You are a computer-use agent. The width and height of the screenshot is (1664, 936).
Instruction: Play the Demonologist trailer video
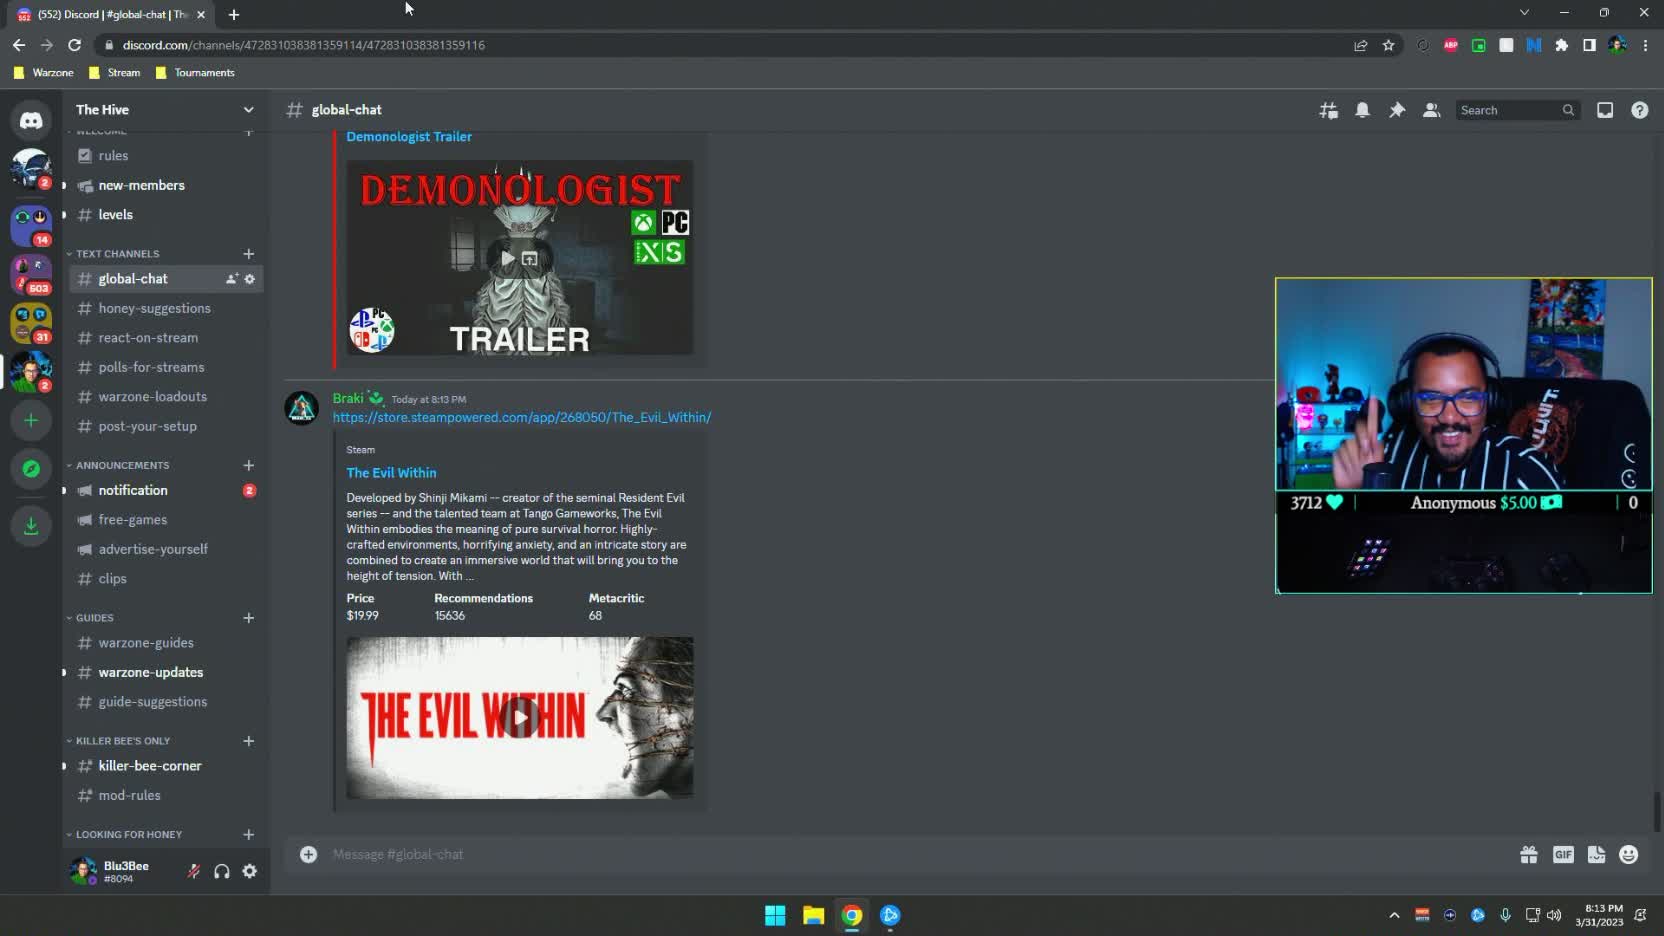point(508,258)
